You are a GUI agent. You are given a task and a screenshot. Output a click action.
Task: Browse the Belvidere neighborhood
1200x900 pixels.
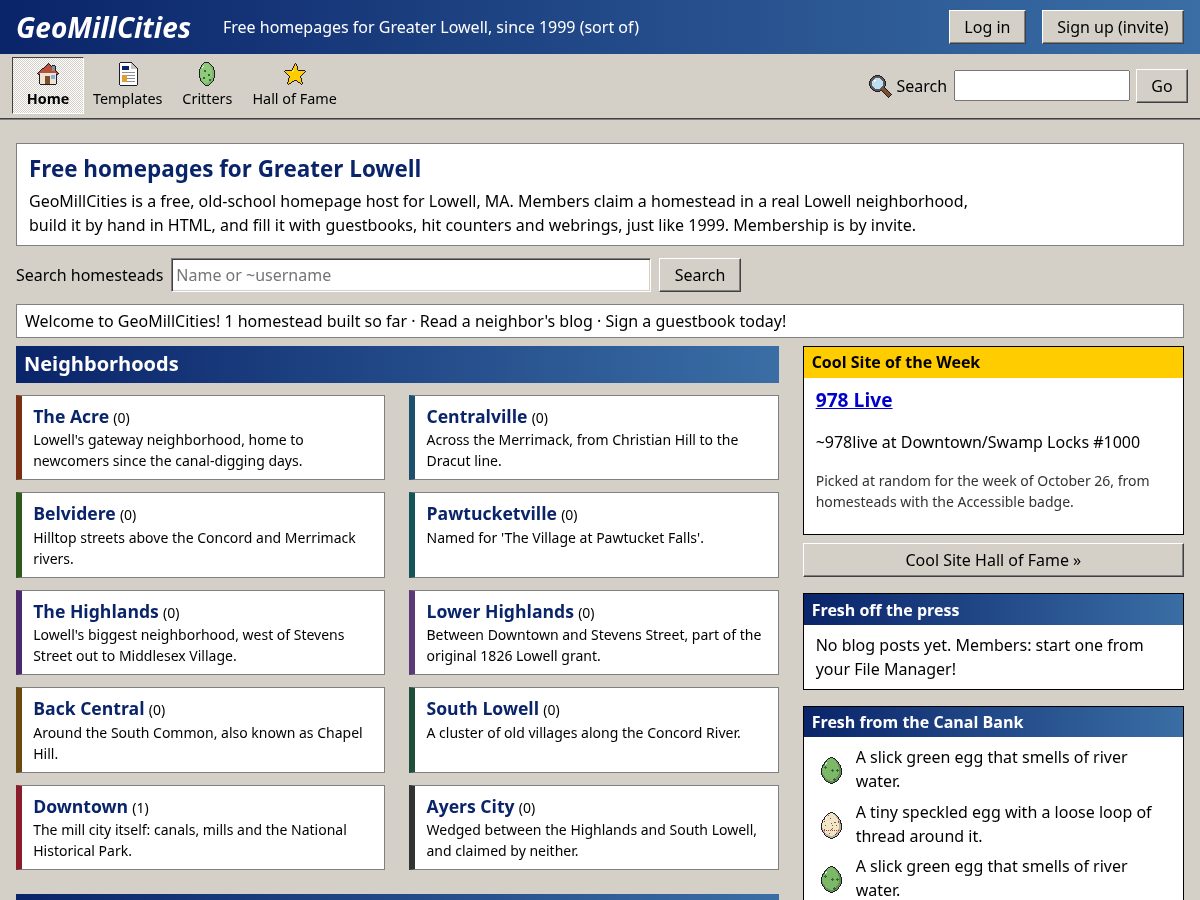pyautogui.click(x=74, y=514)
